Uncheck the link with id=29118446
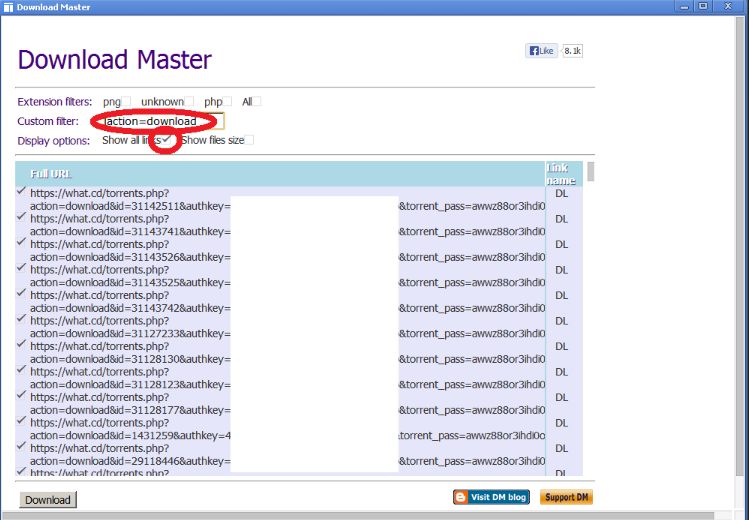Viewport: 749px width, 520px height. (21, 446)
